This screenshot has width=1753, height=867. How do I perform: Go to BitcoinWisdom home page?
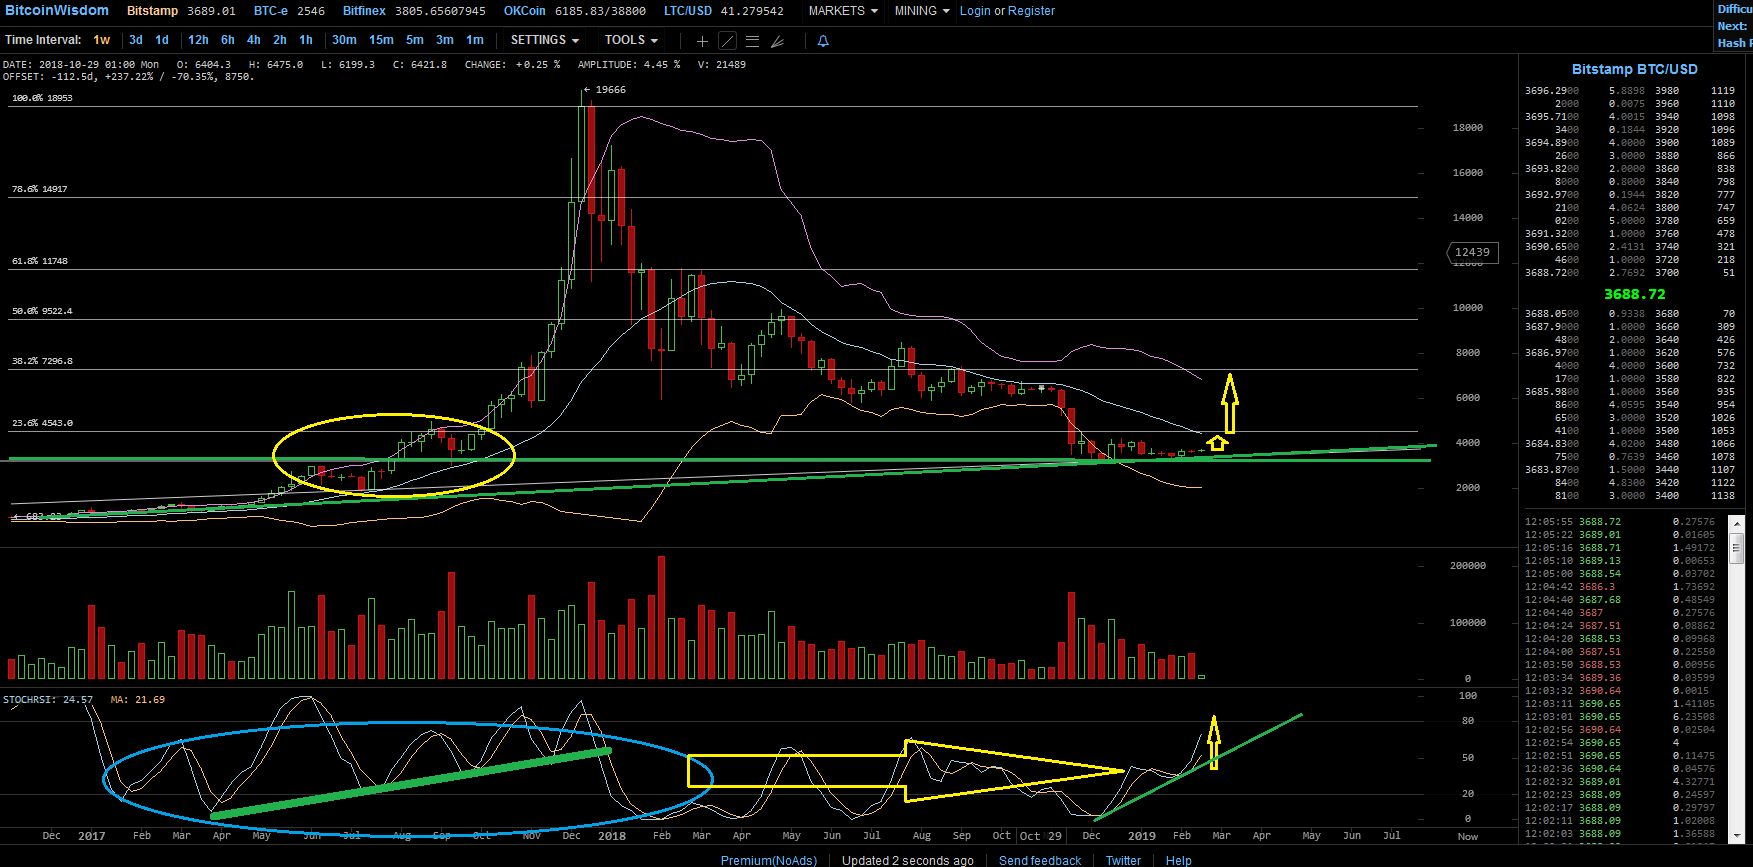click(57, 10)
